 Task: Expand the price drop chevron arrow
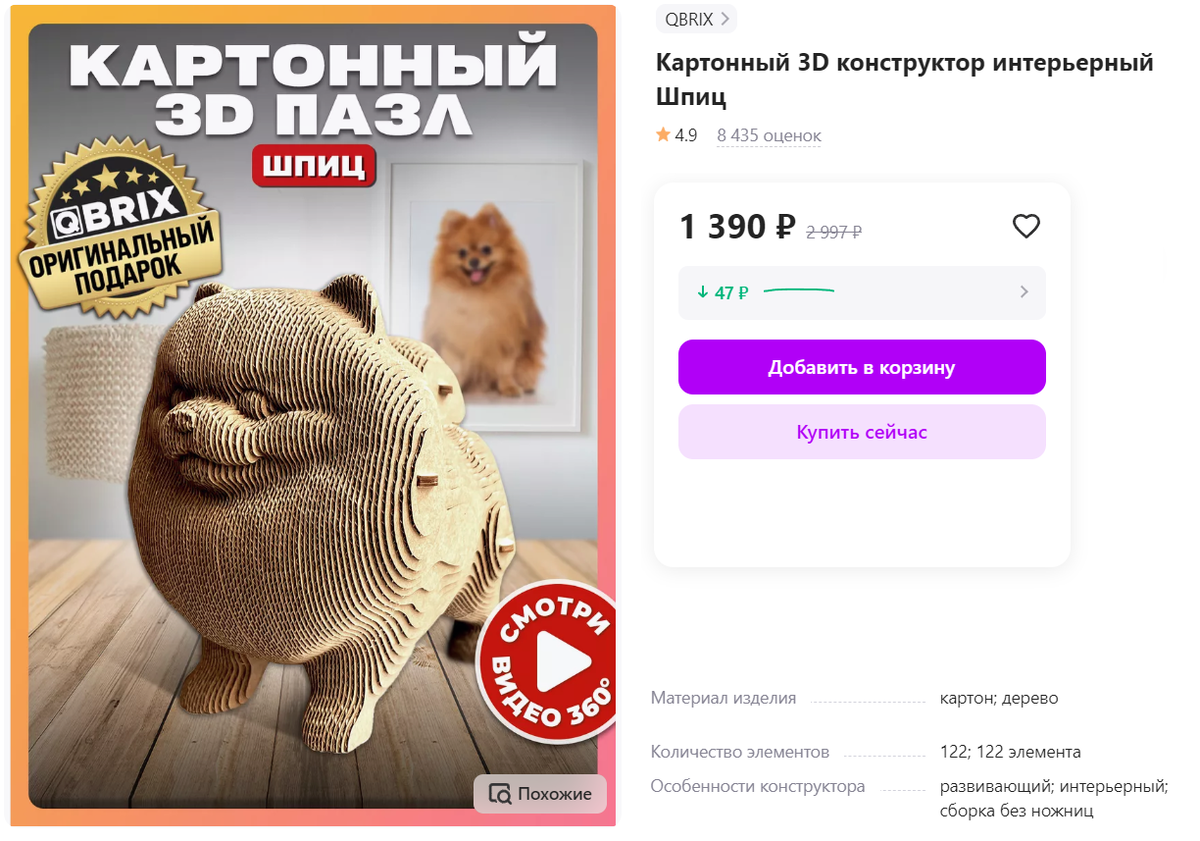click(x=1023, y=293)
